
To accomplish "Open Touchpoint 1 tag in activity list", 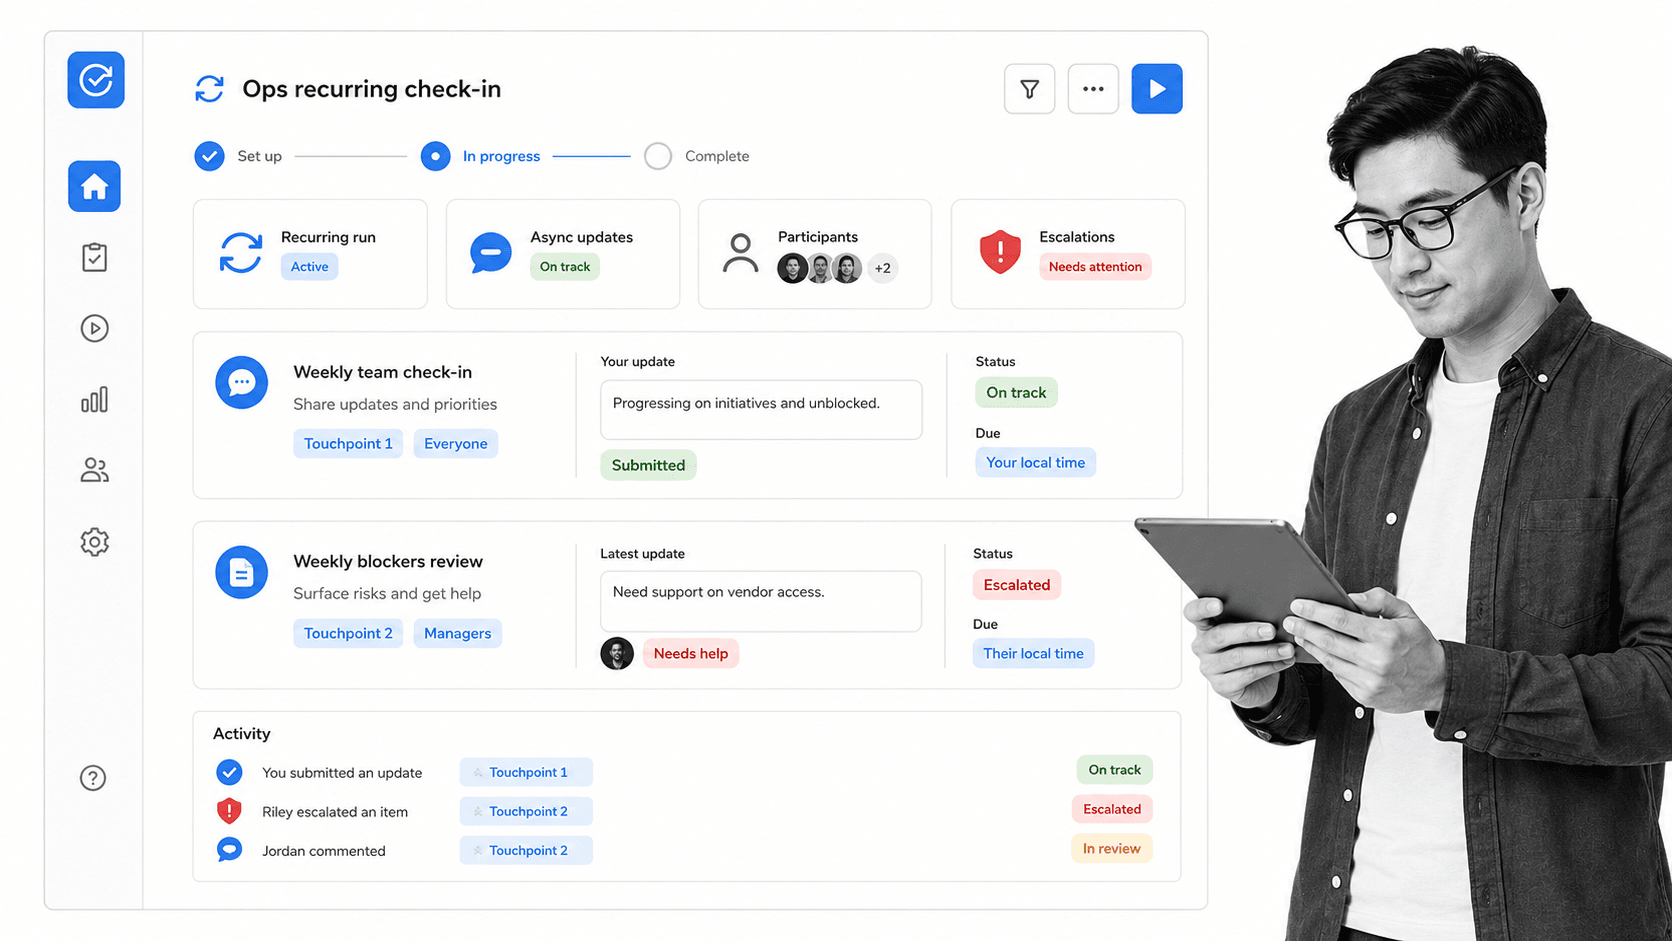I will [x=526, y=772].
